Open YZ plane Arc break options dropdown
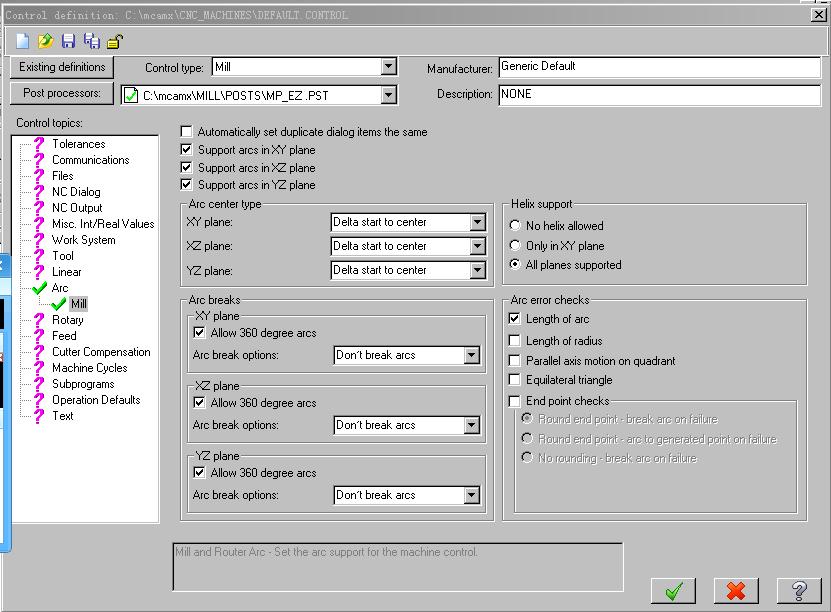The height and width of the screenshot is (612, 831). tap(472, 495)
